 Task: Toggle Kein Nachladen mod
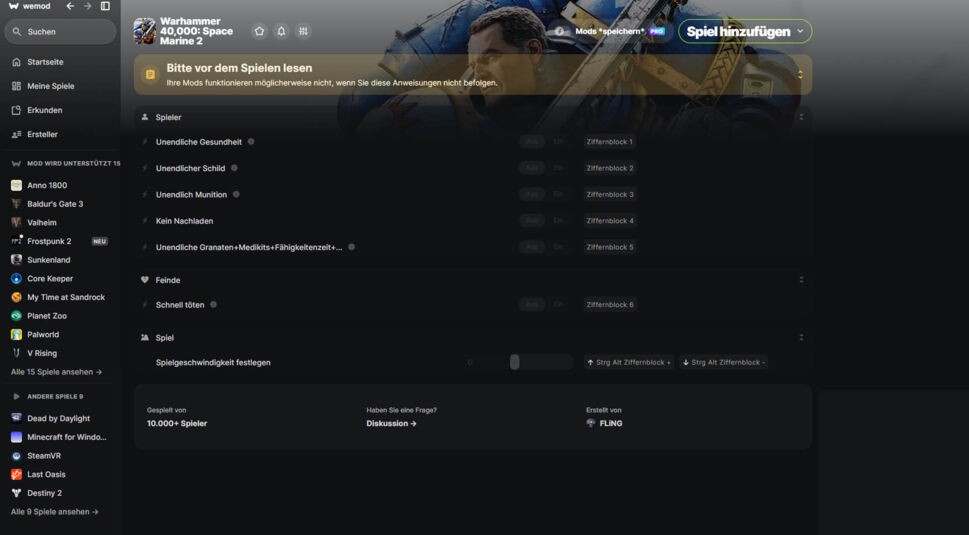pos(544,221)
